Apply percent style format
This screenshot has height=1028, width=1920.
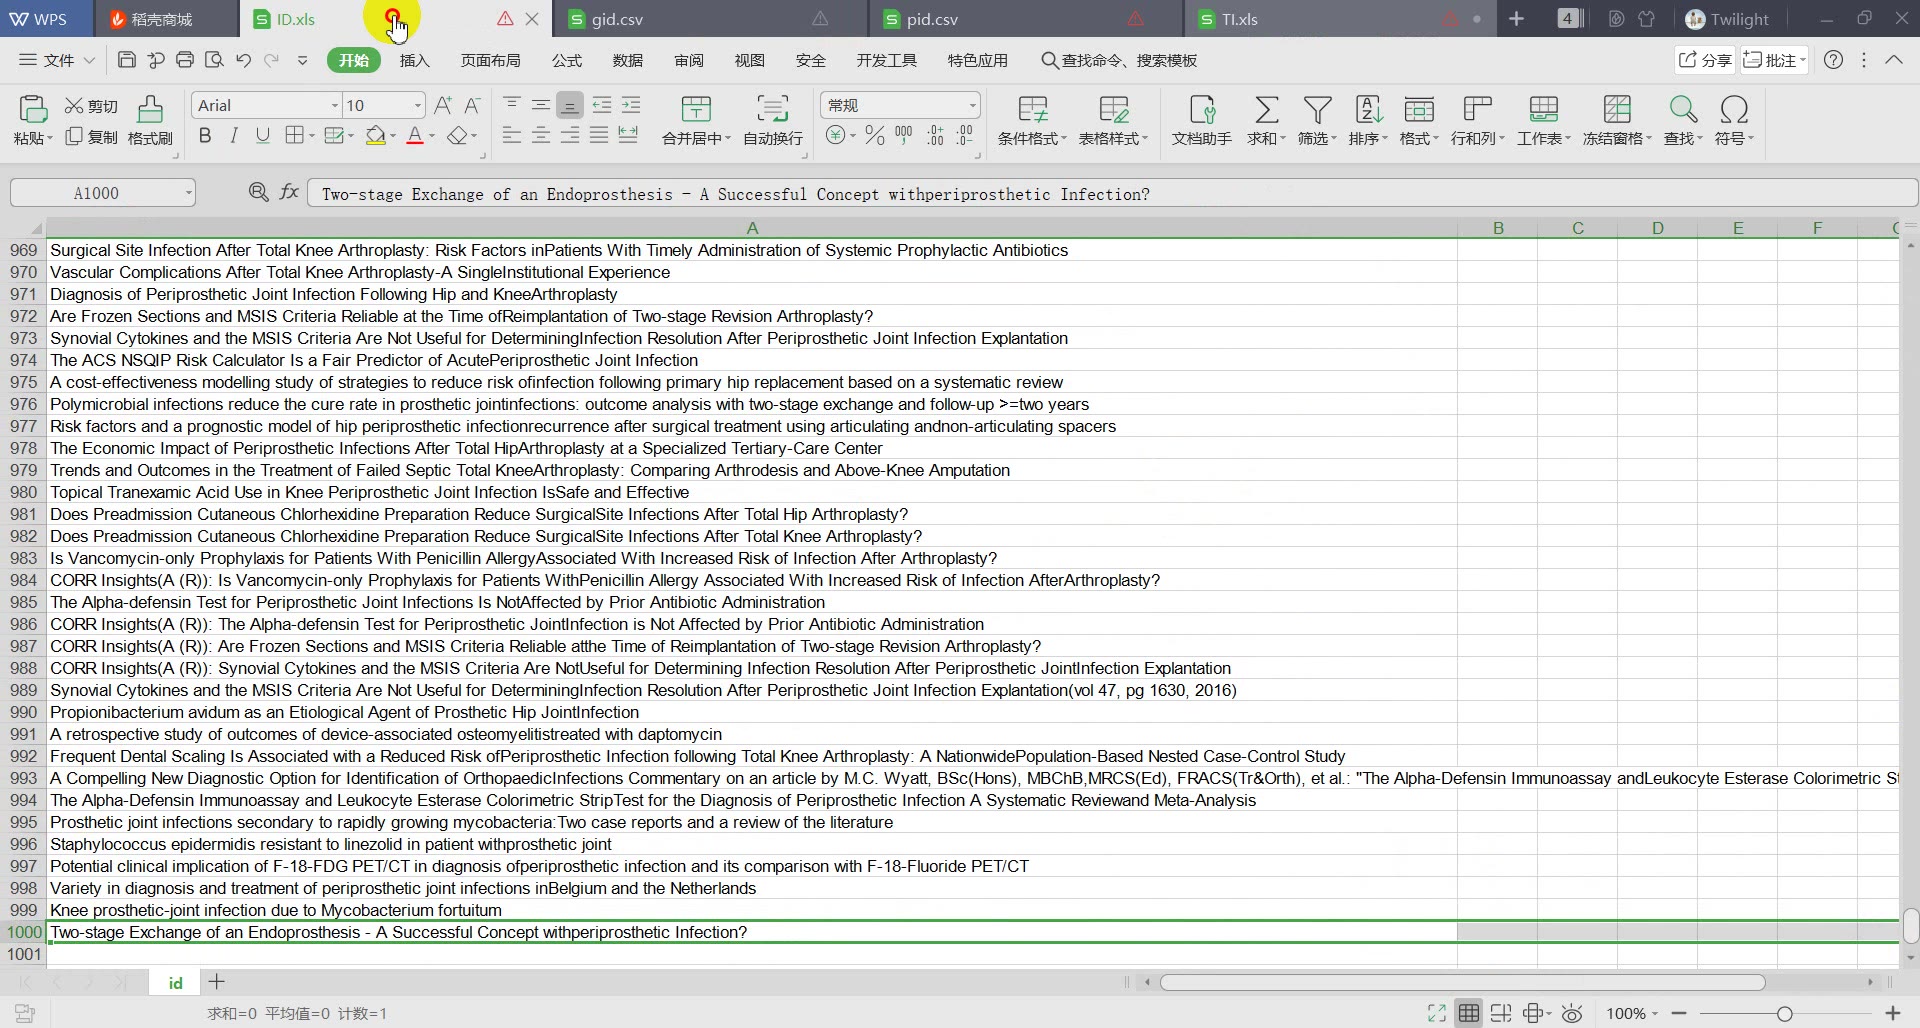tap(875, 135)
